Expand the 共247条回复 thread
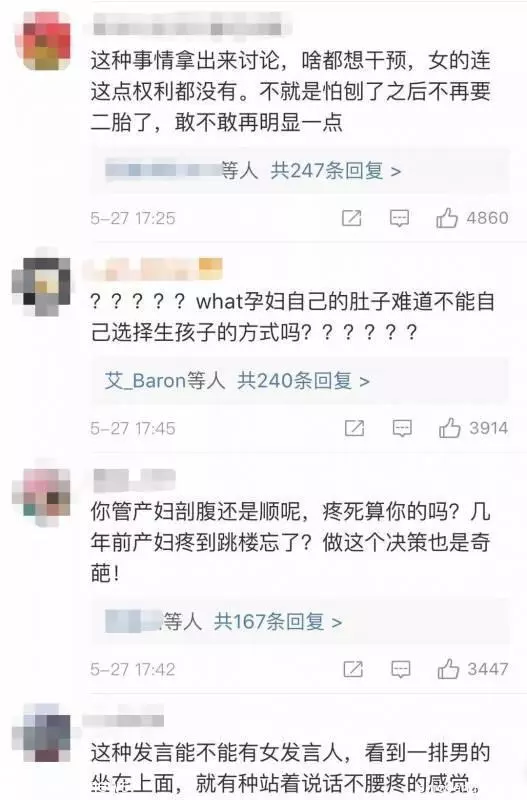Viewport: 527px width, 800px height. click(336, 170)
